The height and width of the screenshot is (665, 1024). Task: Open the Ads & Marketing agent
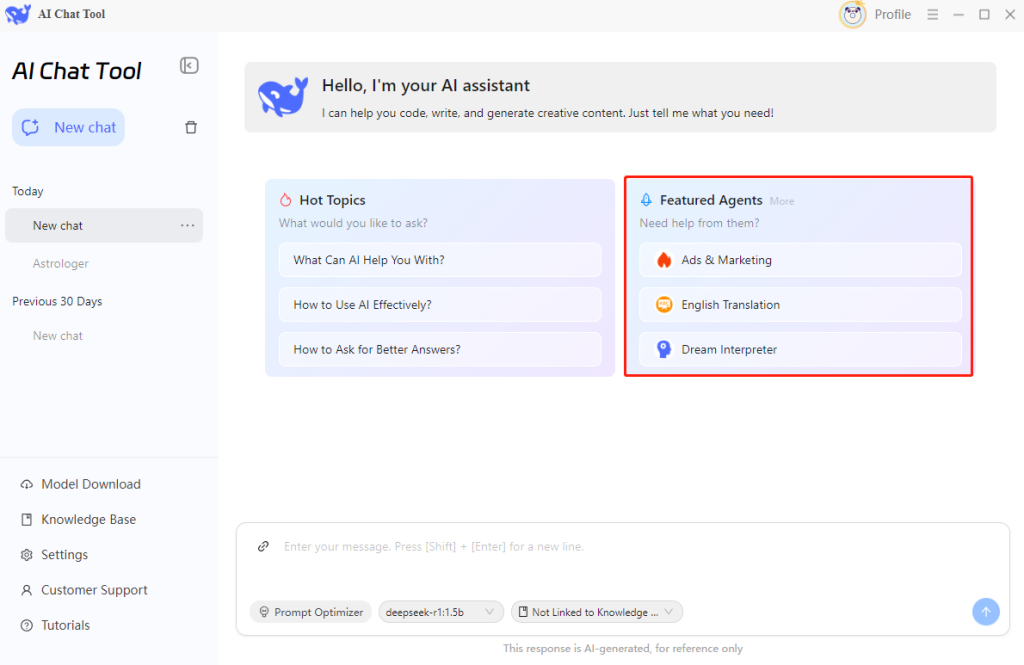click(x=800, y=260)
